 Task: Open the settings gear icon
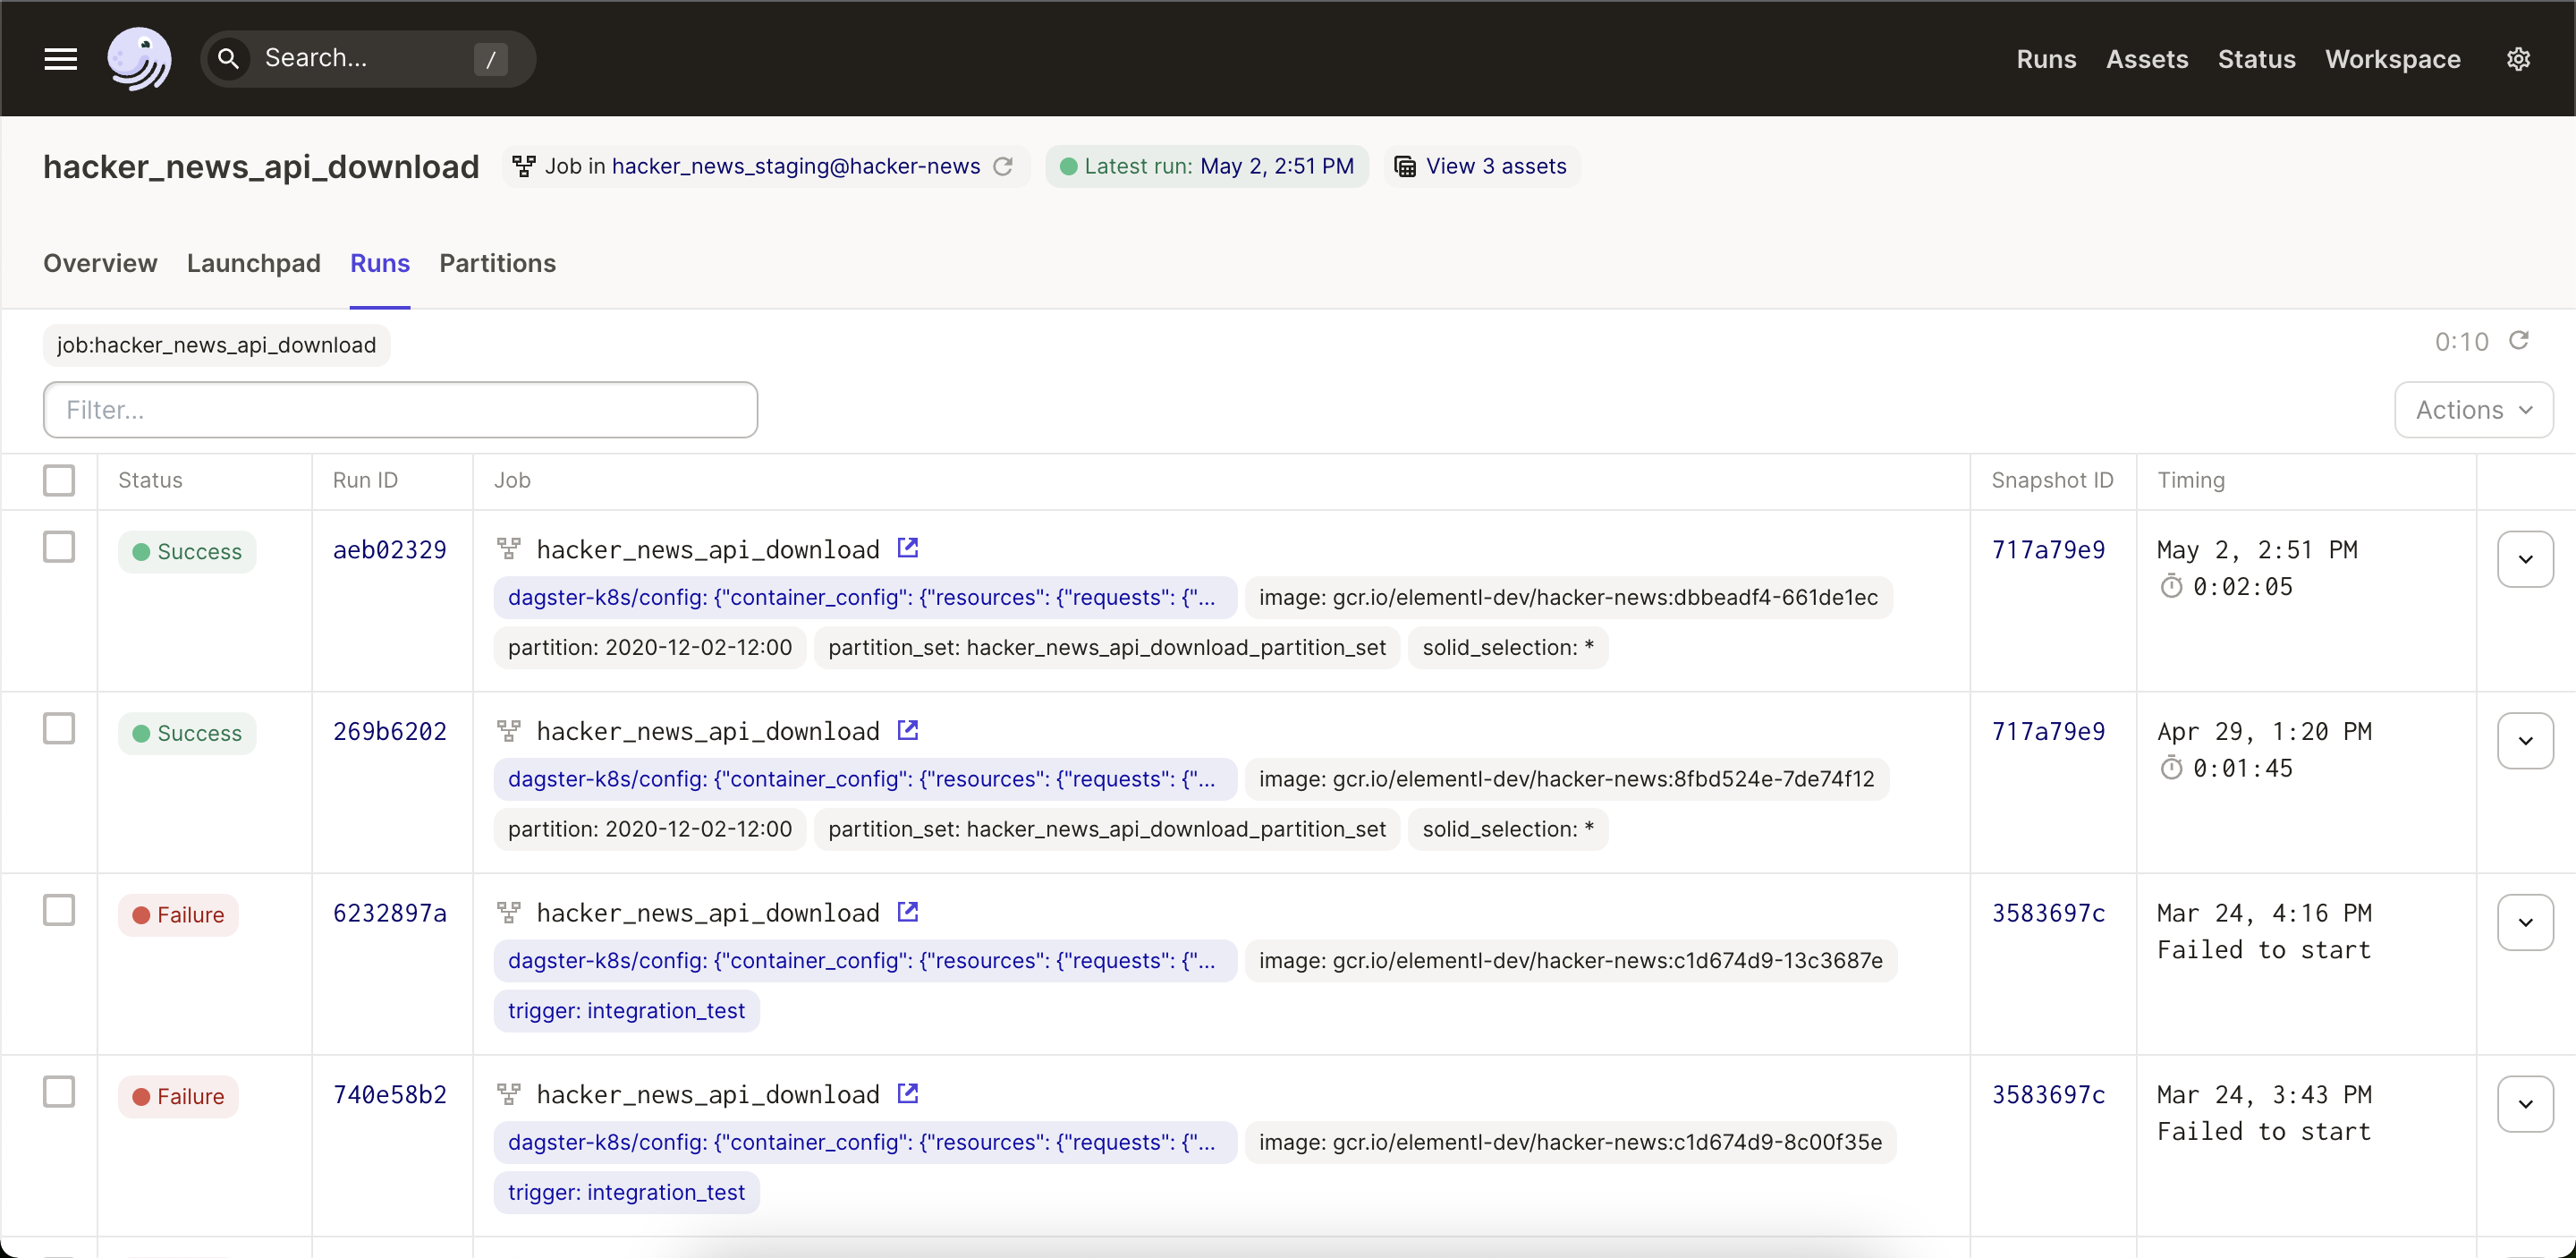[2518, 59]
